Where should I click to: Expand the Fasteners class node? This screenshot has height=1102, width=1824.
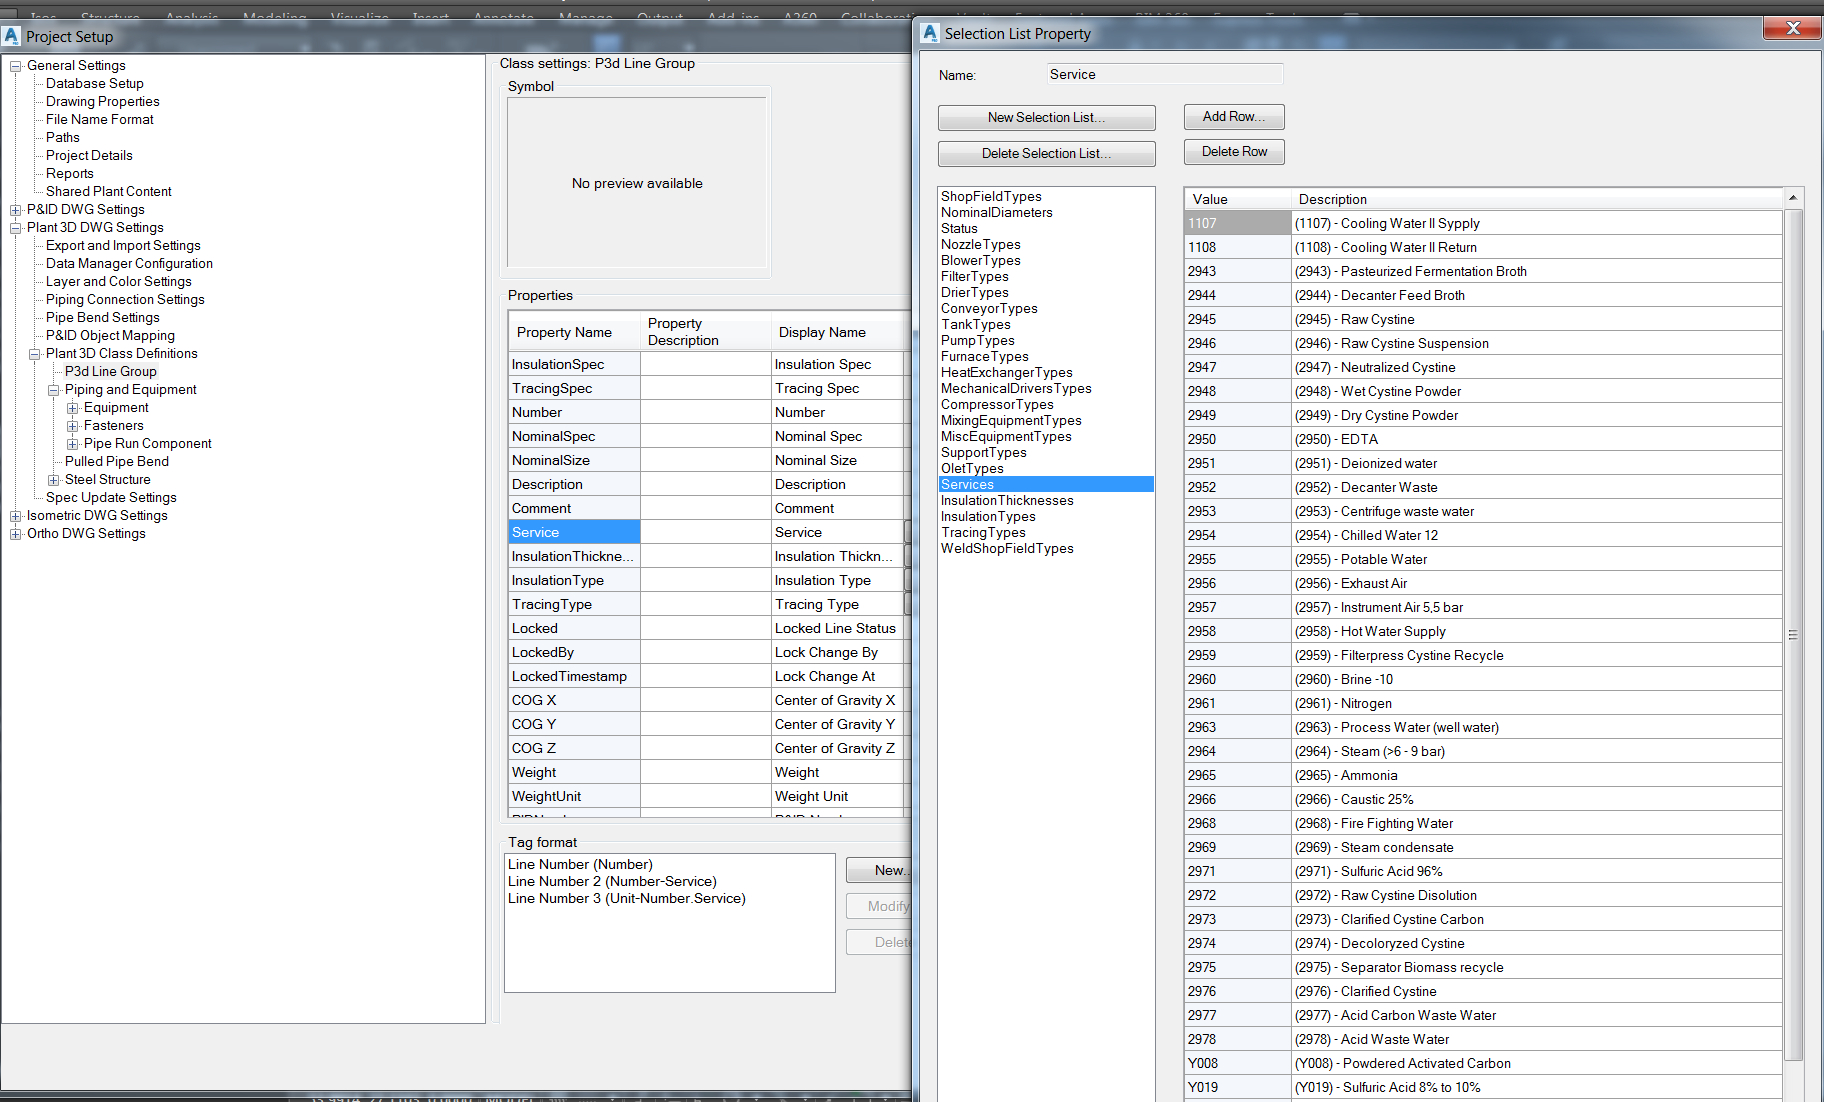[x=73, y=426]
